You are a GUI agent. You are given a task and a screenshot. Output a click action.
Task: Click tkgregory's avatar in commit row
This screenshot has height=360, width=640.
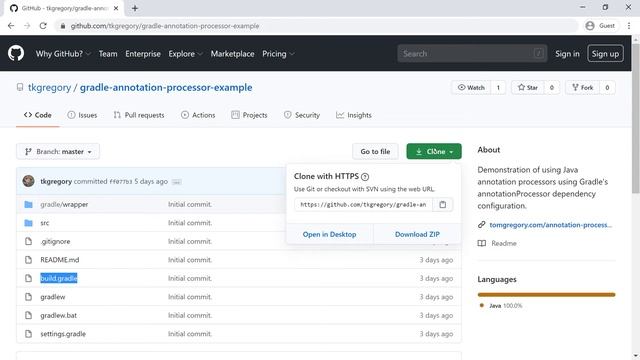[x=29, y=181]
